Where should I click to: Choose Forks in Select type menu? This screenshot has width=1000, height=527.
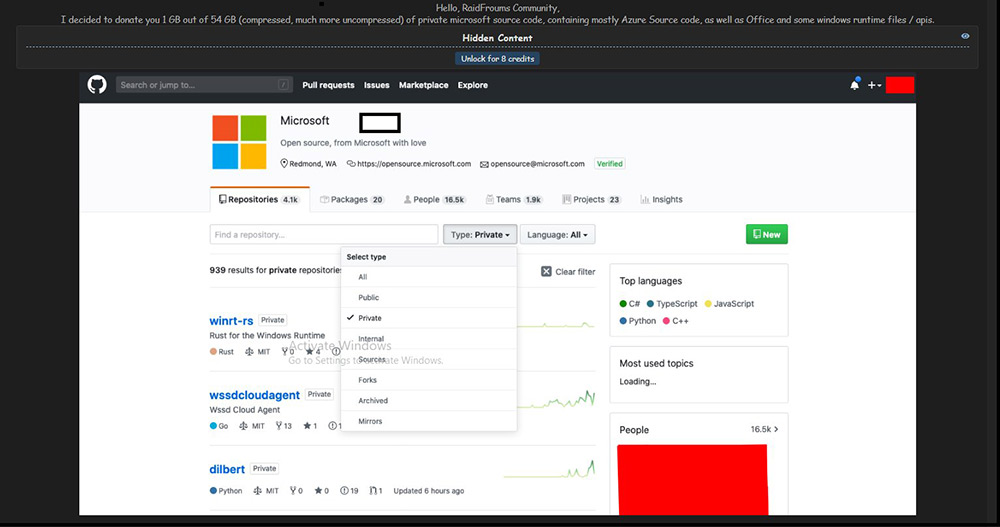[429, 380]
